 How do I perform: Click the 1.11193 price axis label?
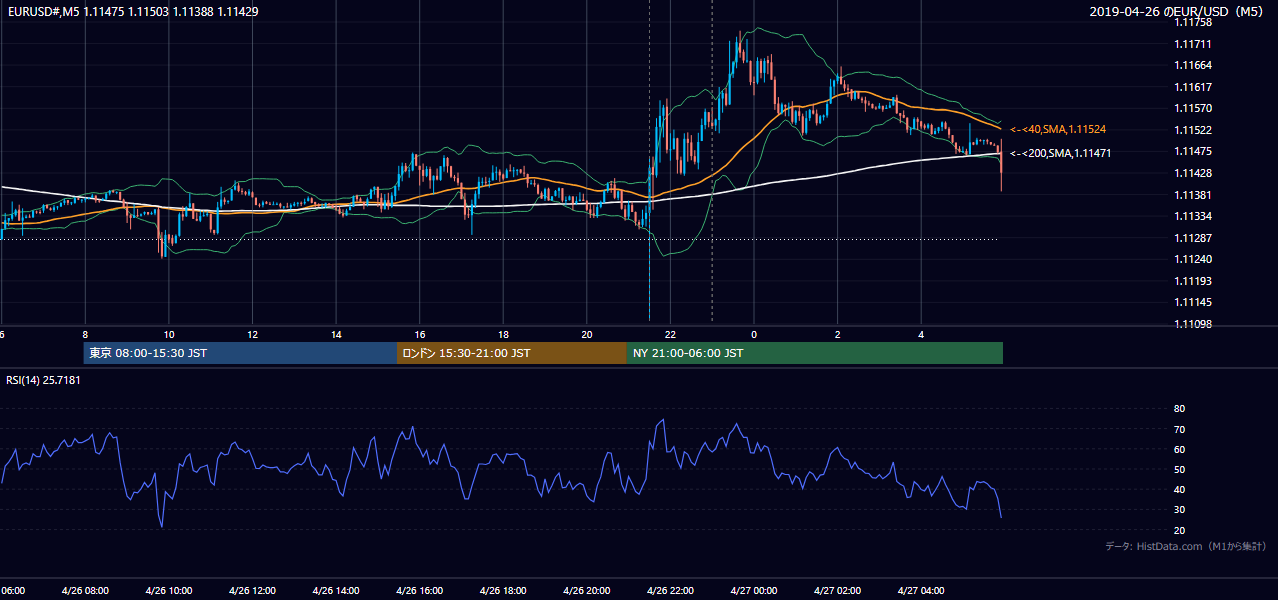point(1192,281)
